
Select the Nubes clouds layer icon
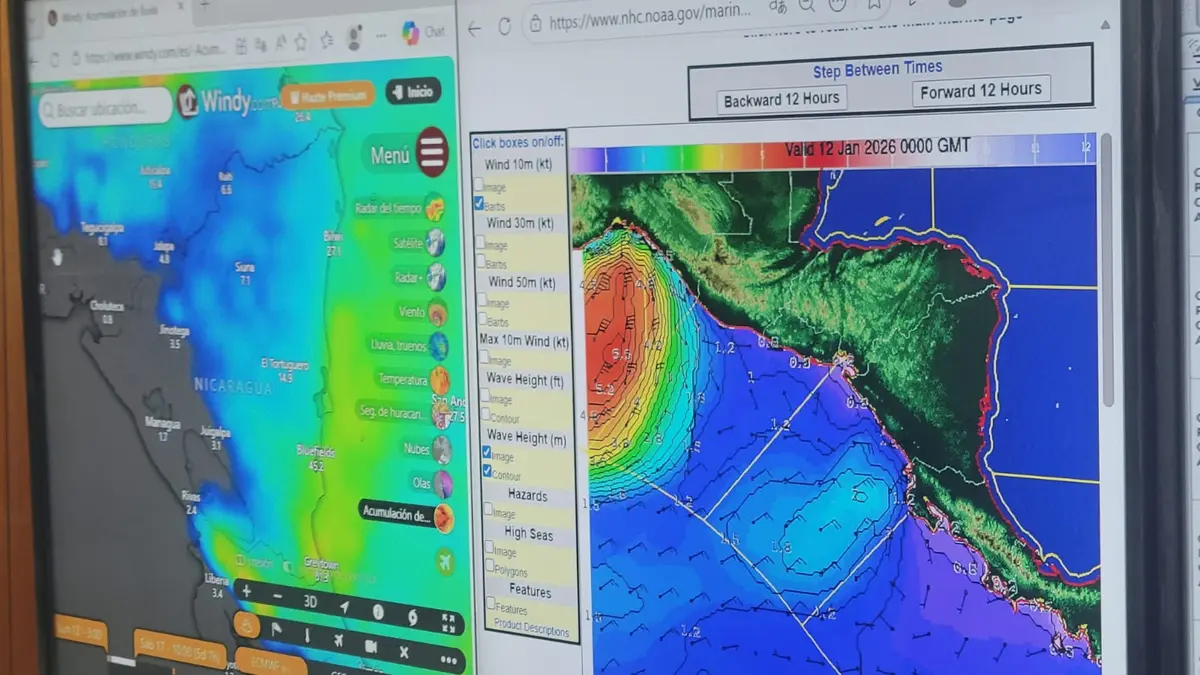coord(442,449)
